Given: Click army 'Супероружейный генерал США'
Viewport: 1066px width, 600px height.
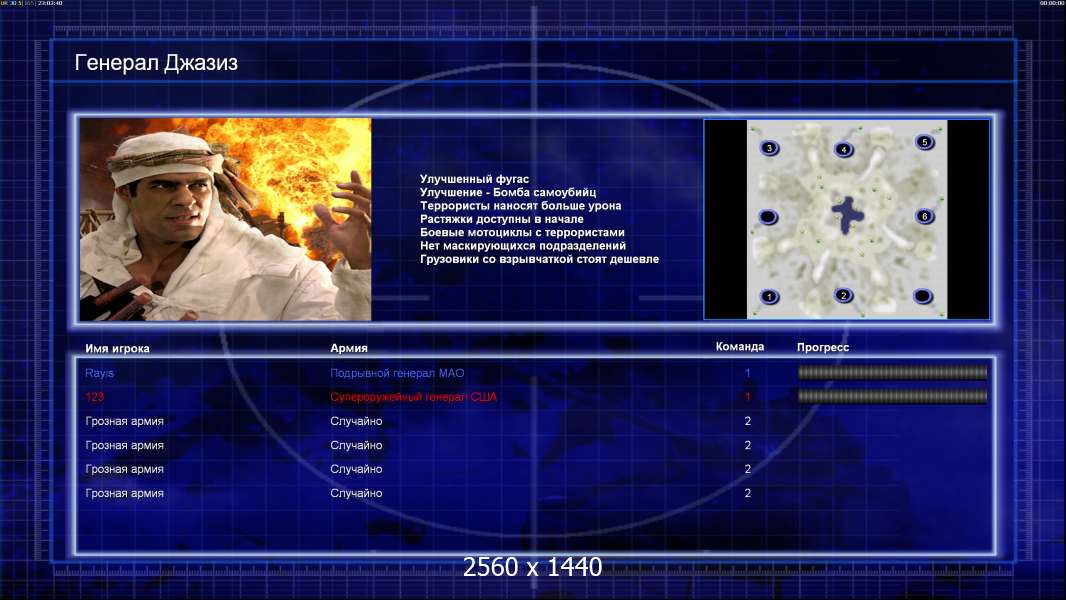Looking at the screenshot, I should pyautogui.click(x=413, y=397).
